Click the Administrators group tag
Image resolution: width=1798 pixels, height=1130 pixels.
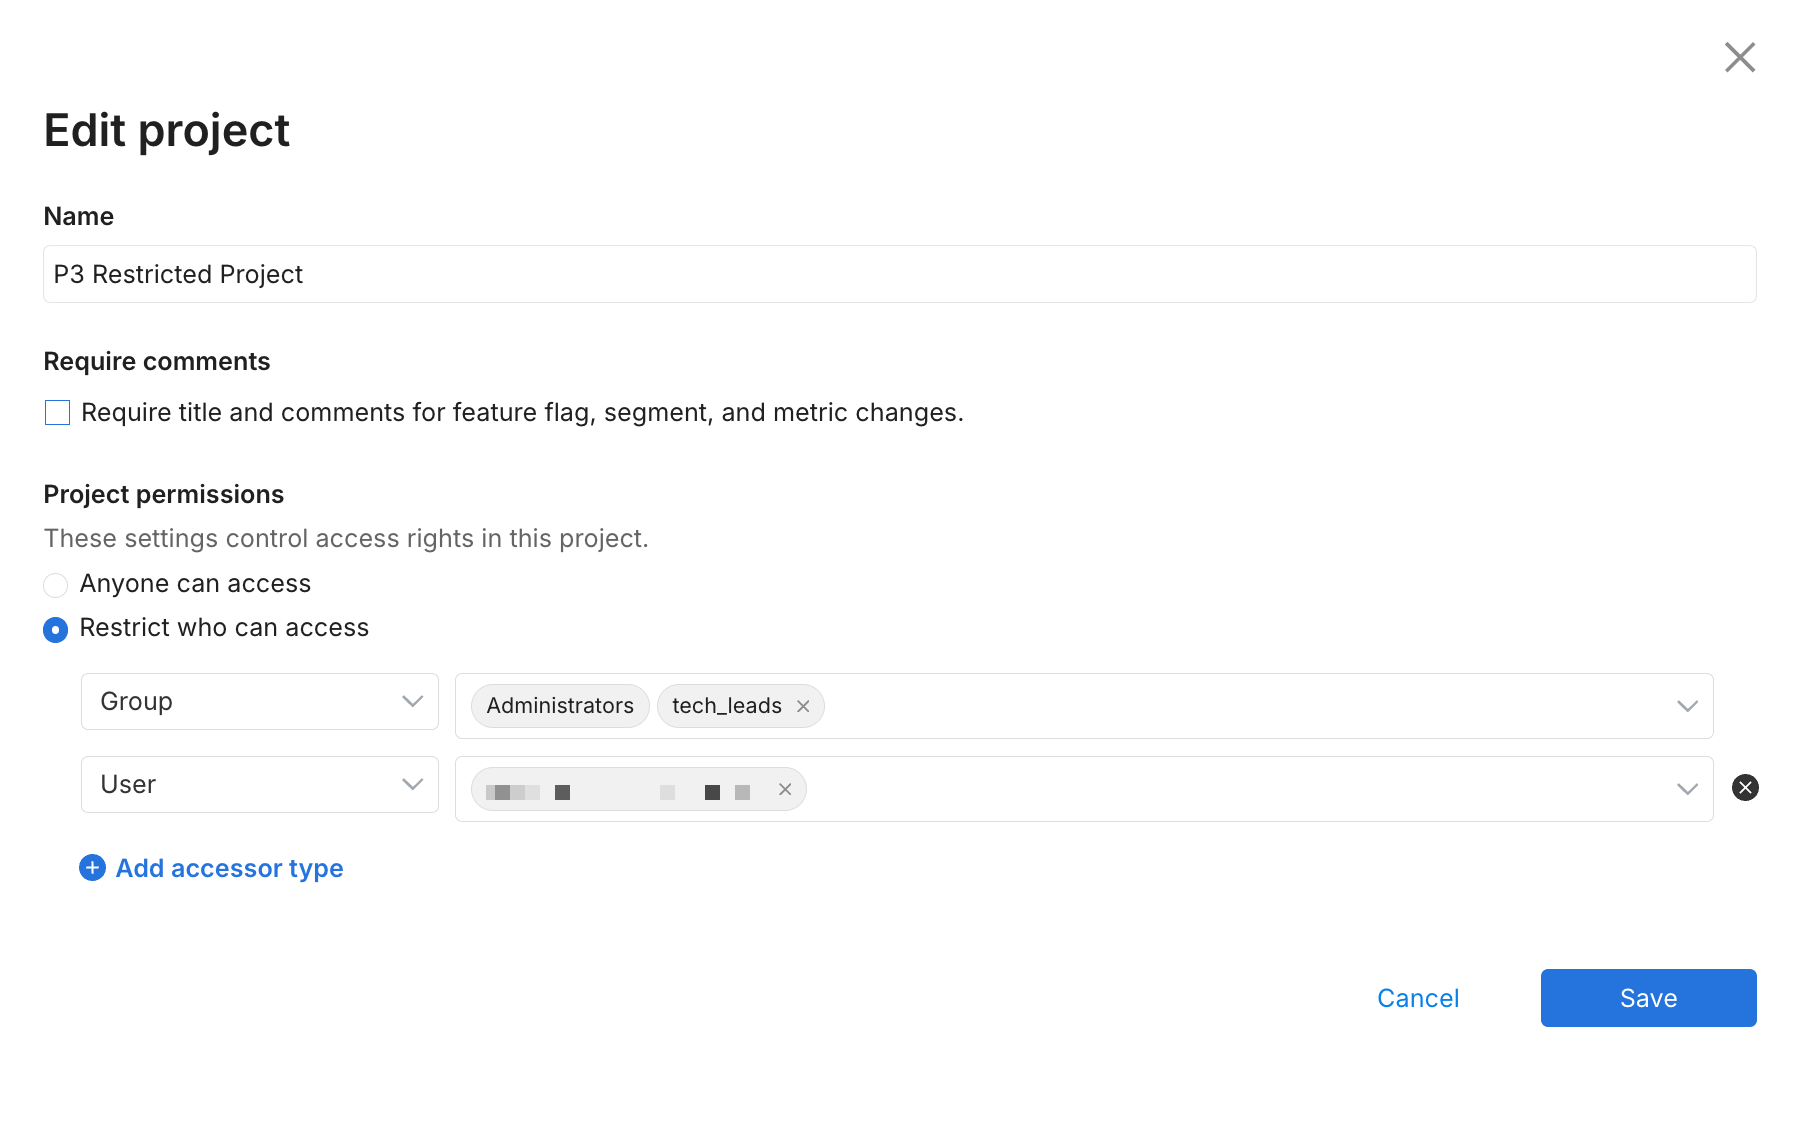(x=560, y=706)
